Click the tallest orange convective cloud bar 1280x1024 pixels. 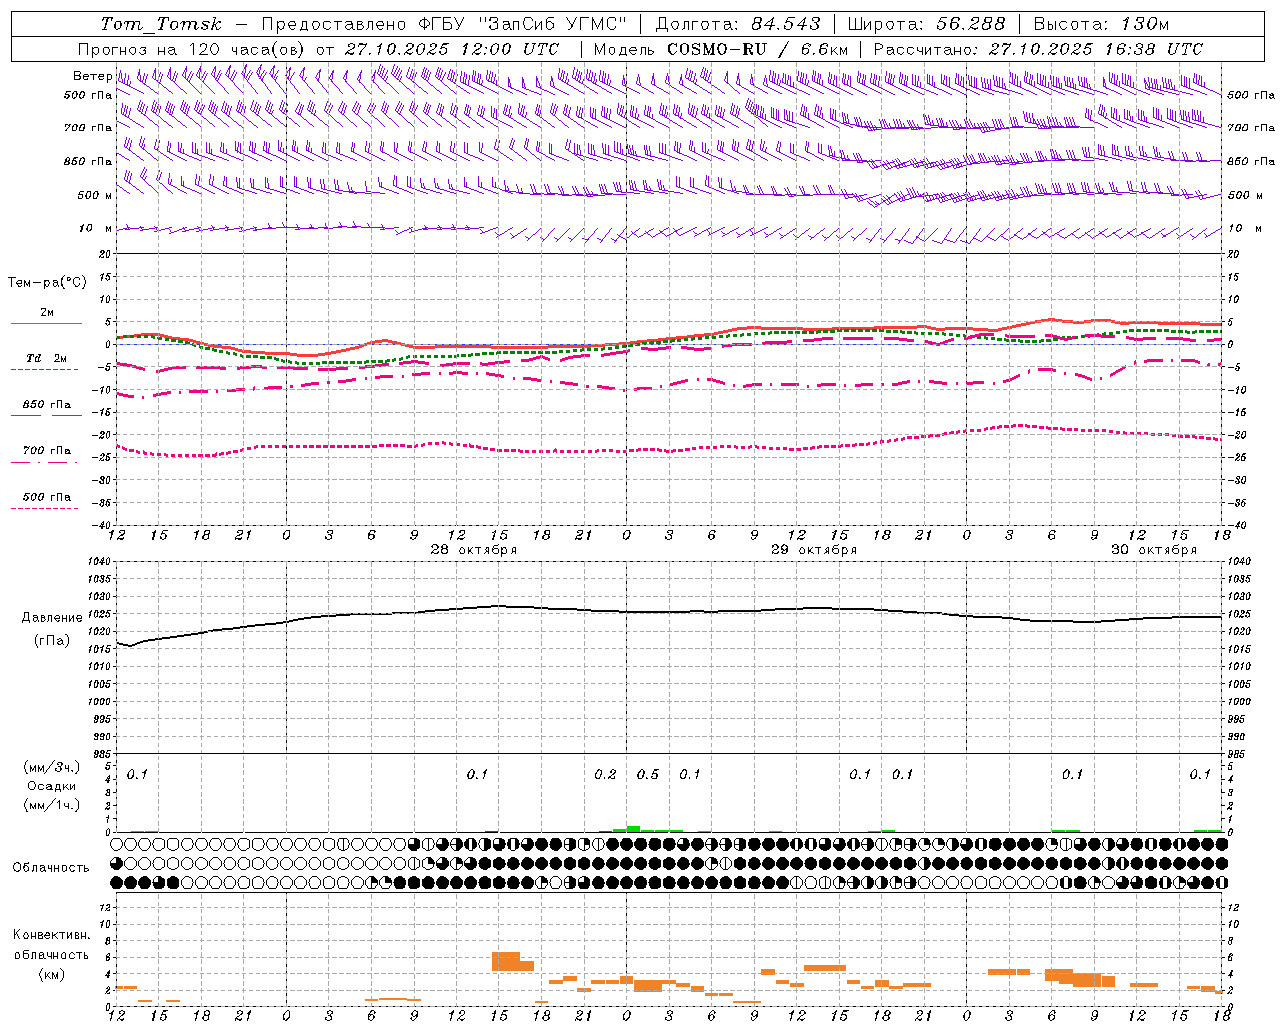click(x=506, y=961)
